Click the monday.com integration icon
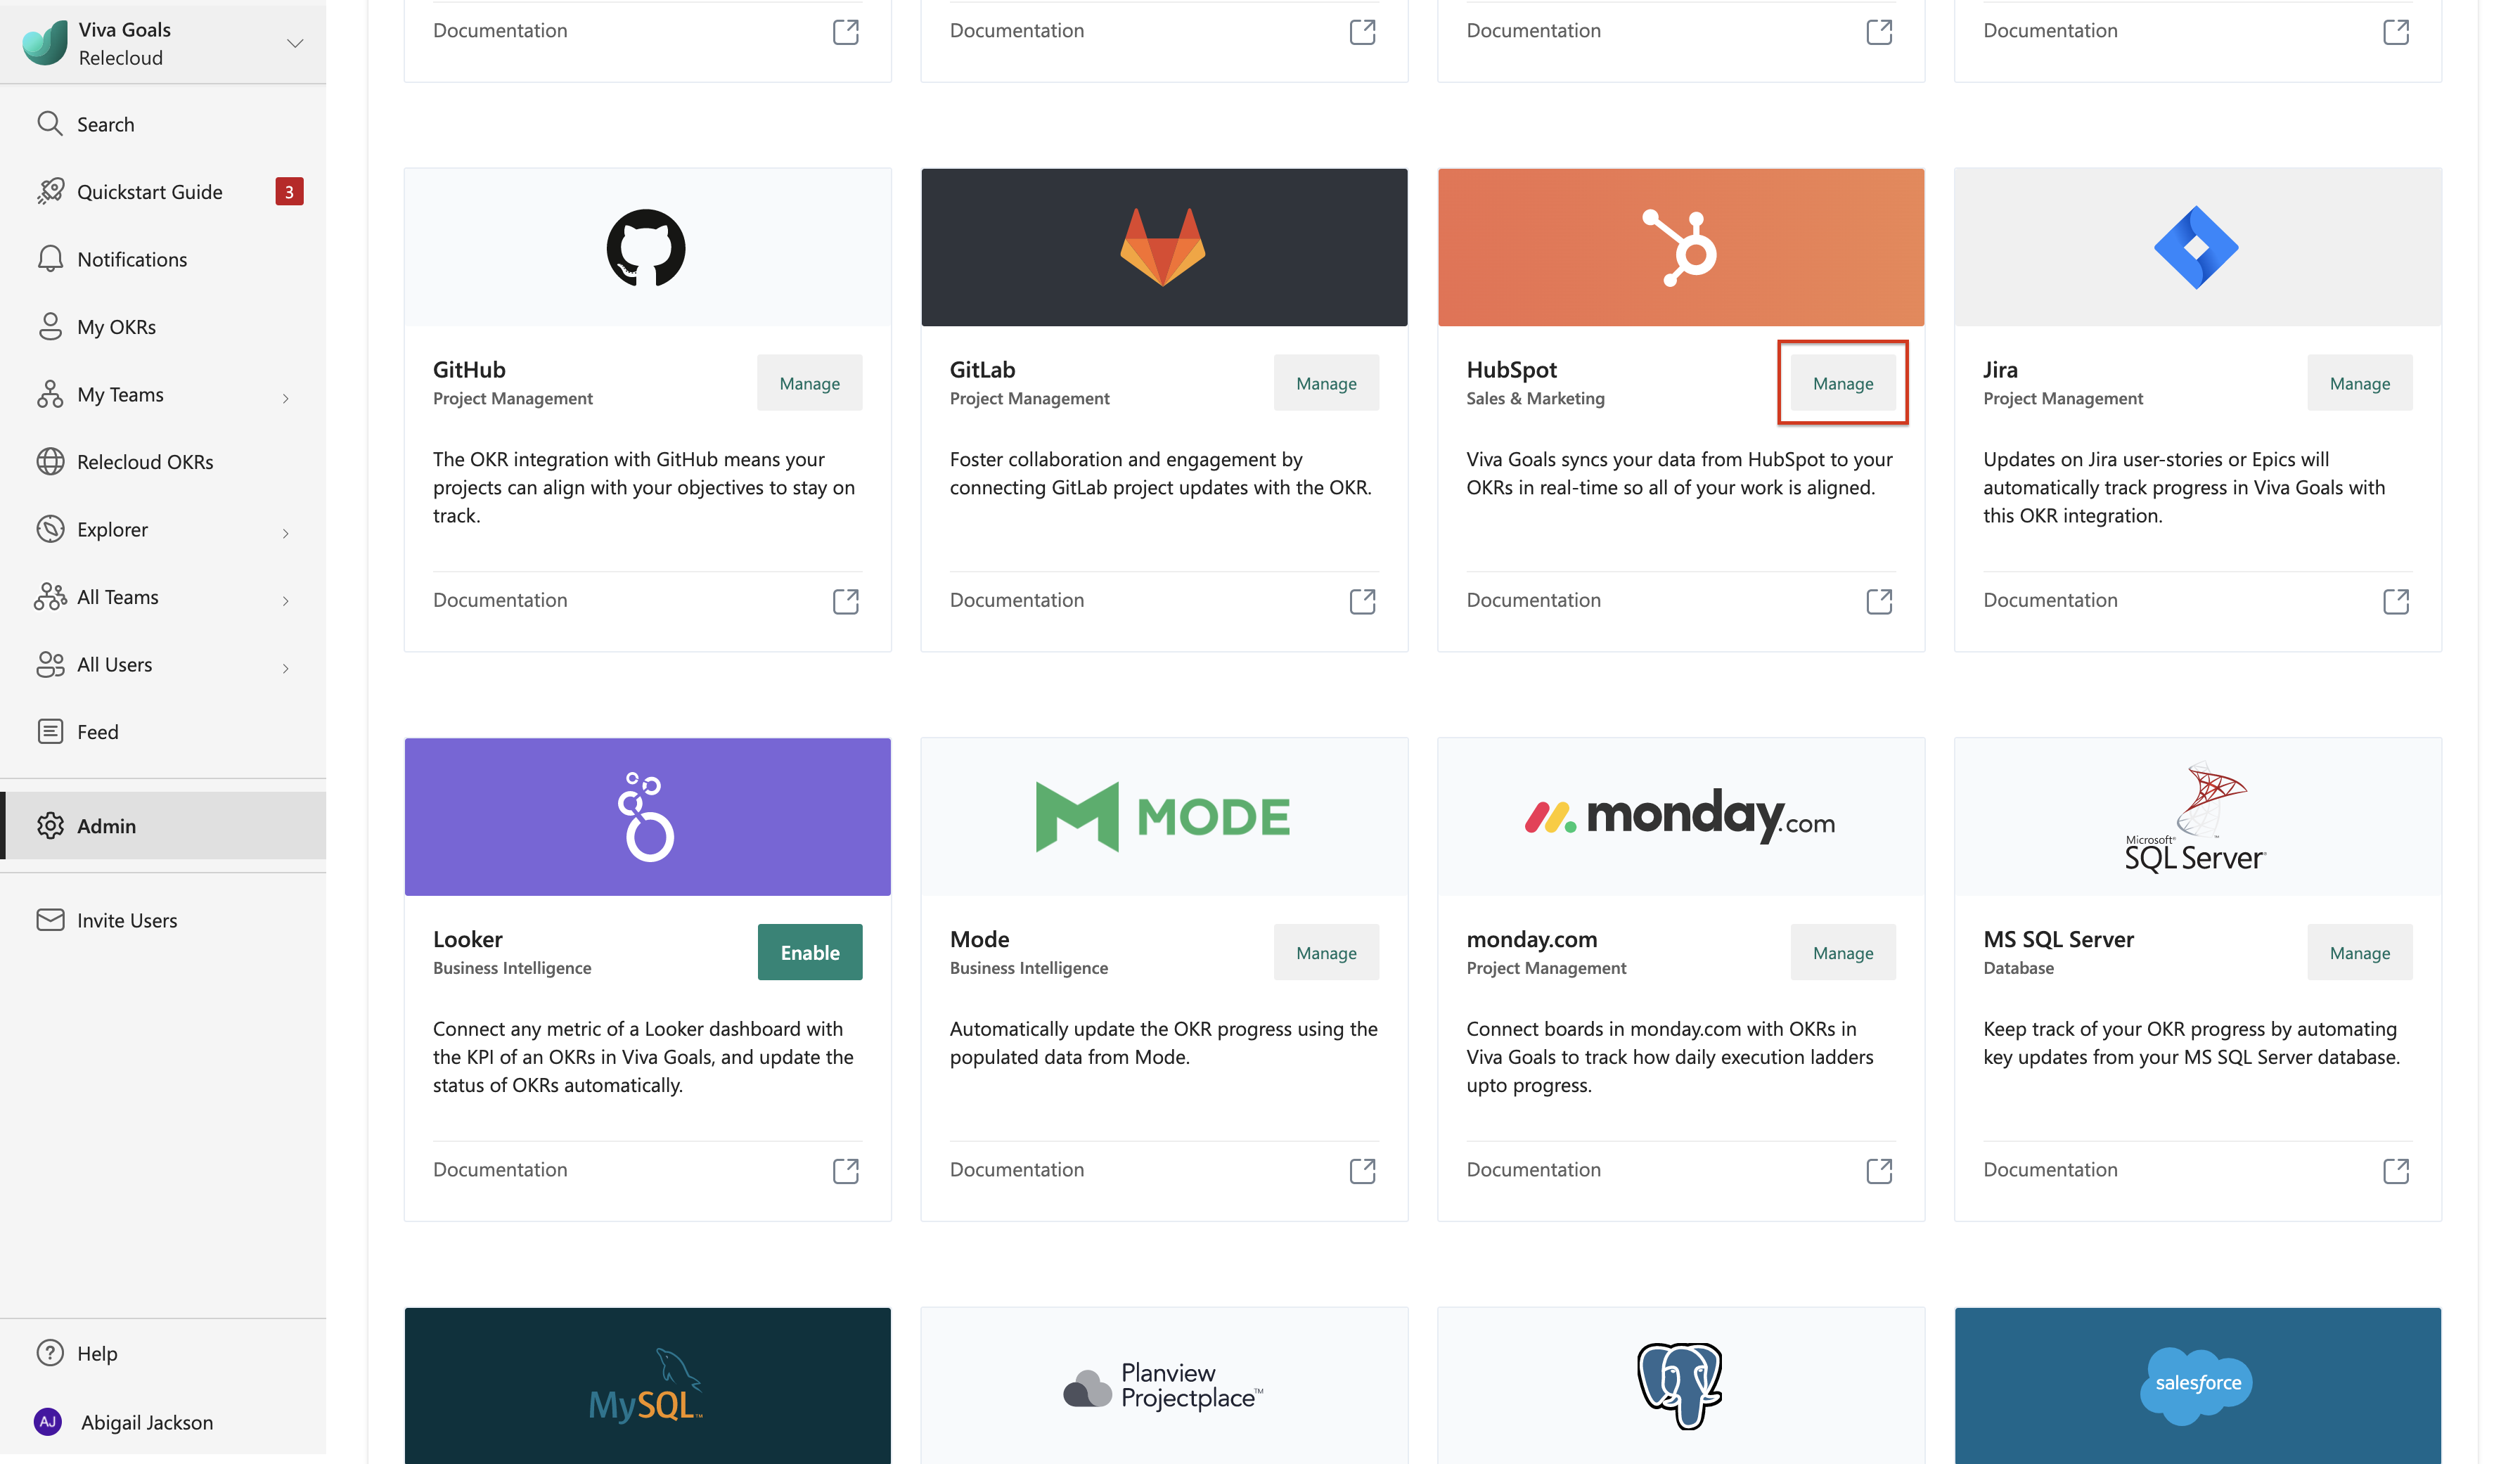 point(1678,816)
